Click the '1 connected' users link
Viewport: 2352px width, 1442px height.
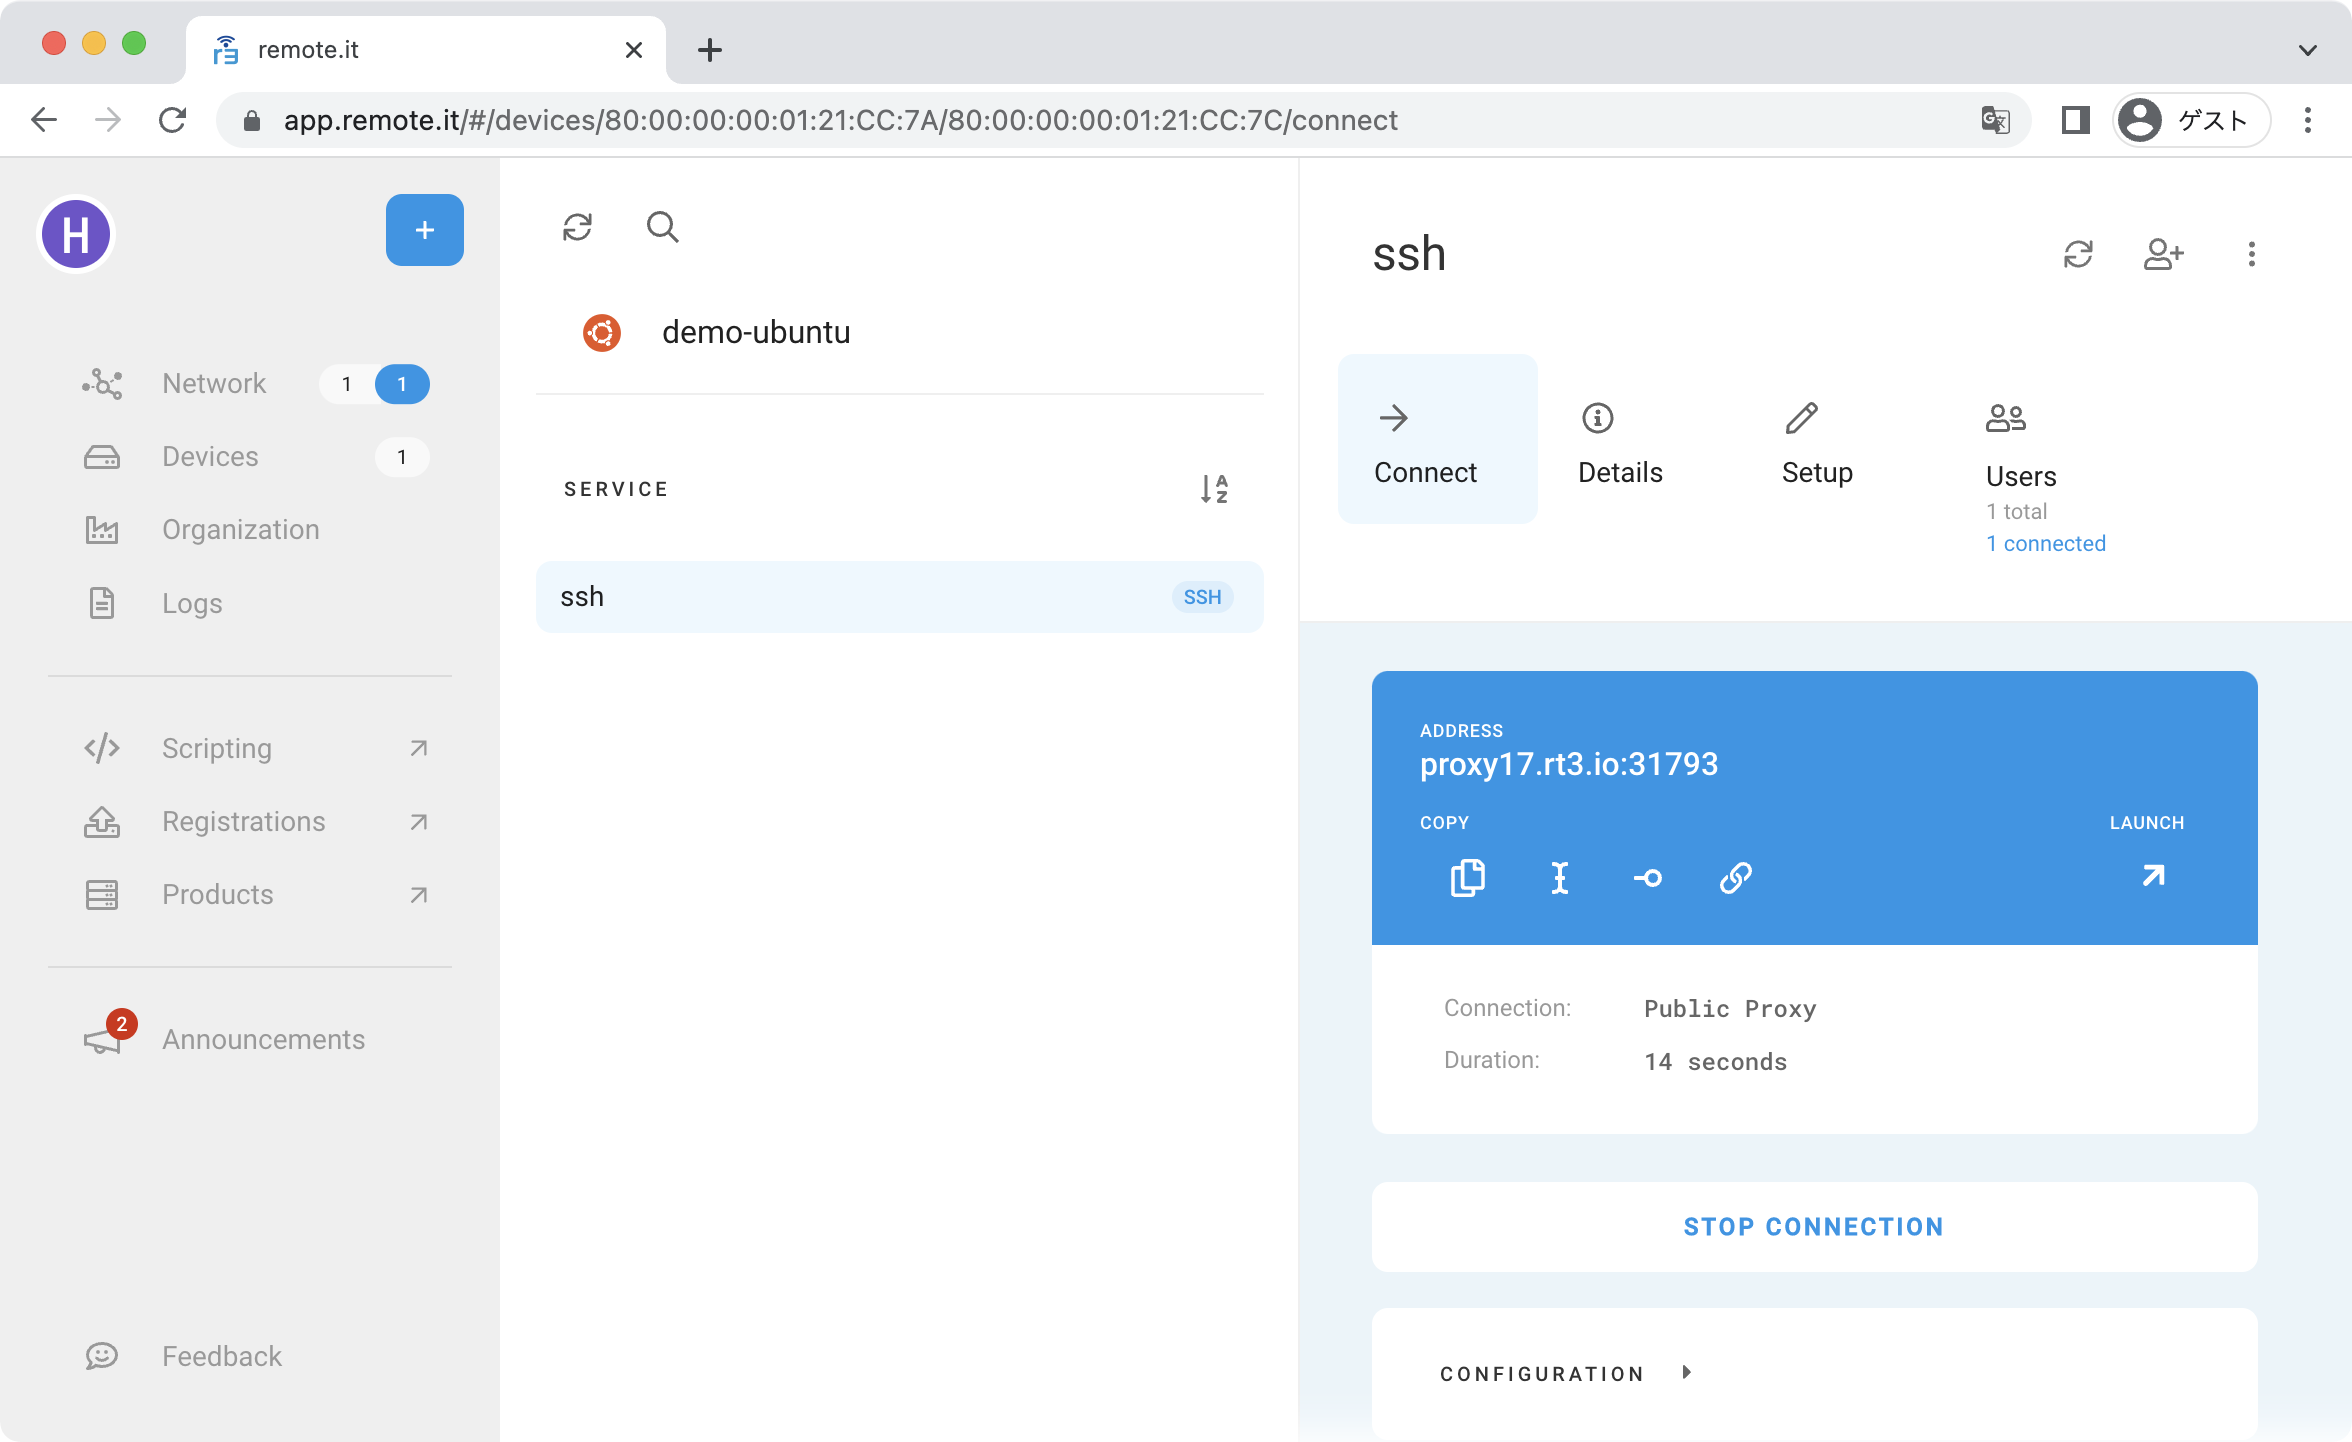2046,543
